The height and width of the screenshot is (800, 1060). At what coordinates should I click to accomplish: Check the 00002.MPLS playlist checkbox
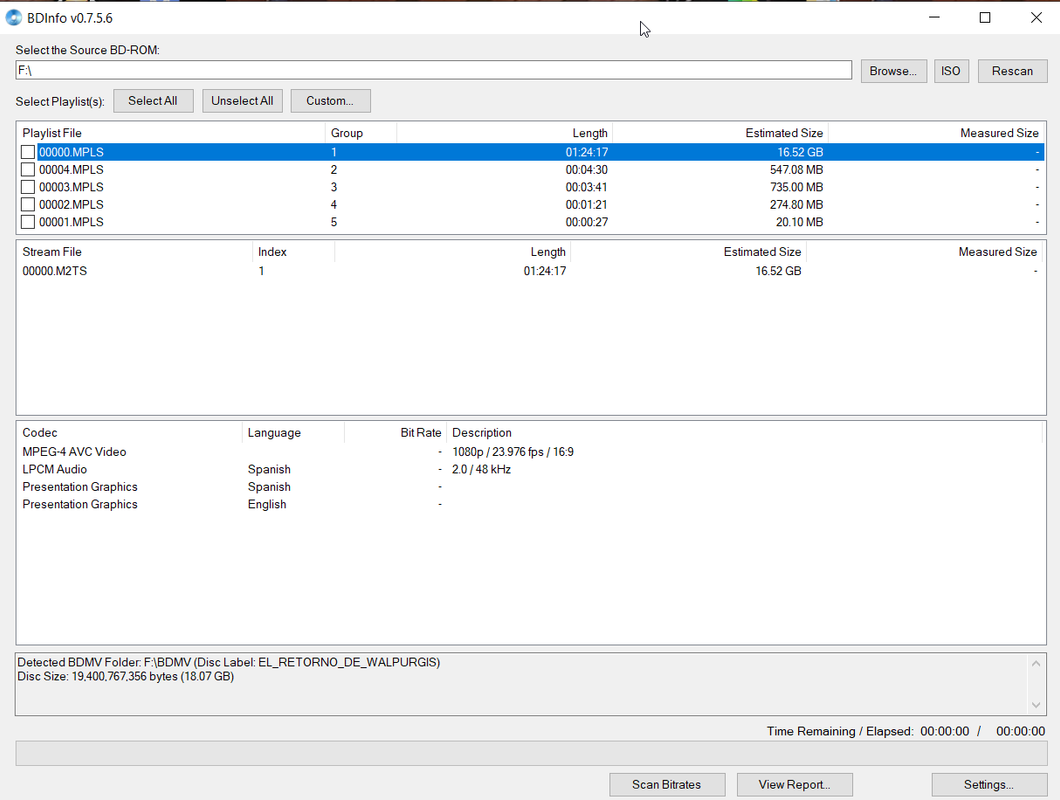28,204
